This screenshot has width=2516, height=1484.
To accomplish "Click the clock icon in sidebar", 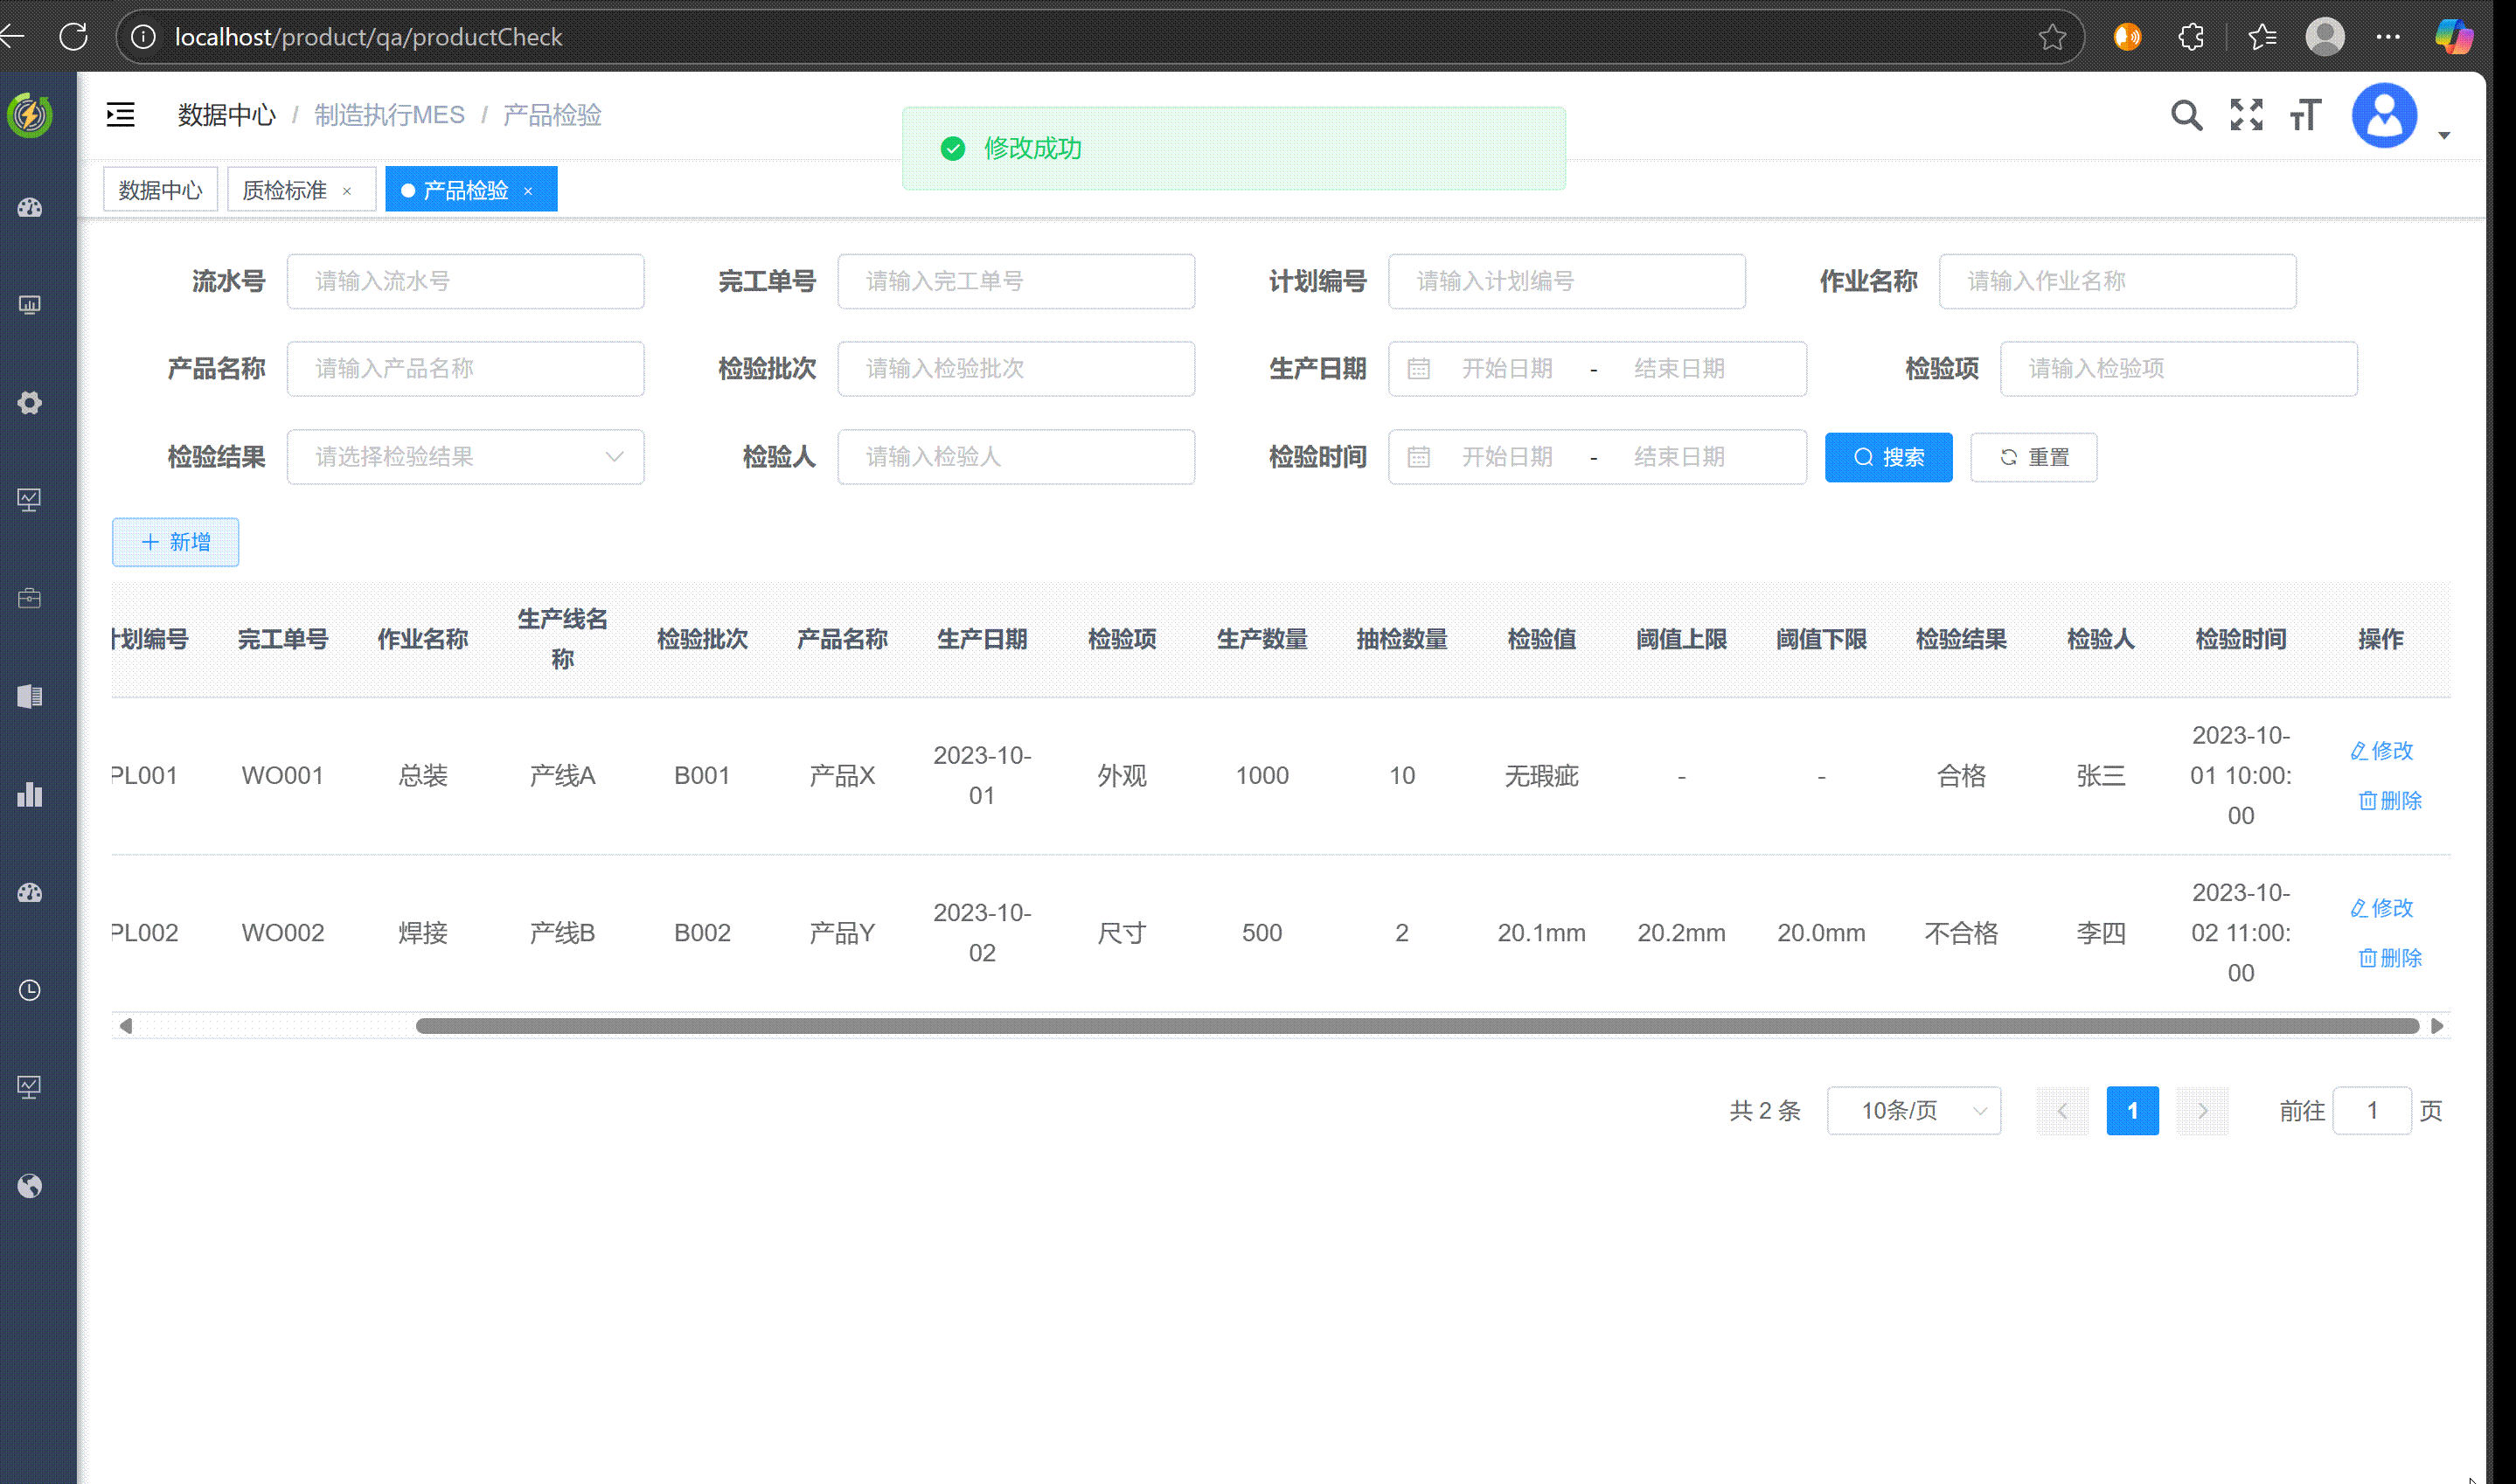I will (30, 990).
